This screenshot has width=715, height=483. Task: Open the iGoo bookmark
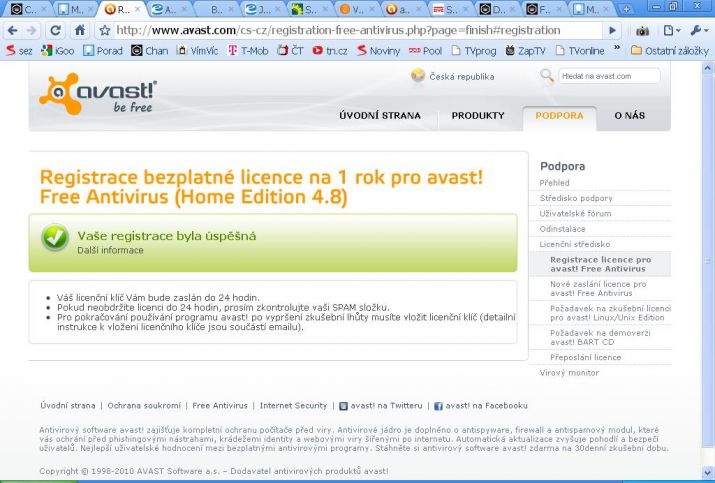pyautogui.click(x=57, y=51)
